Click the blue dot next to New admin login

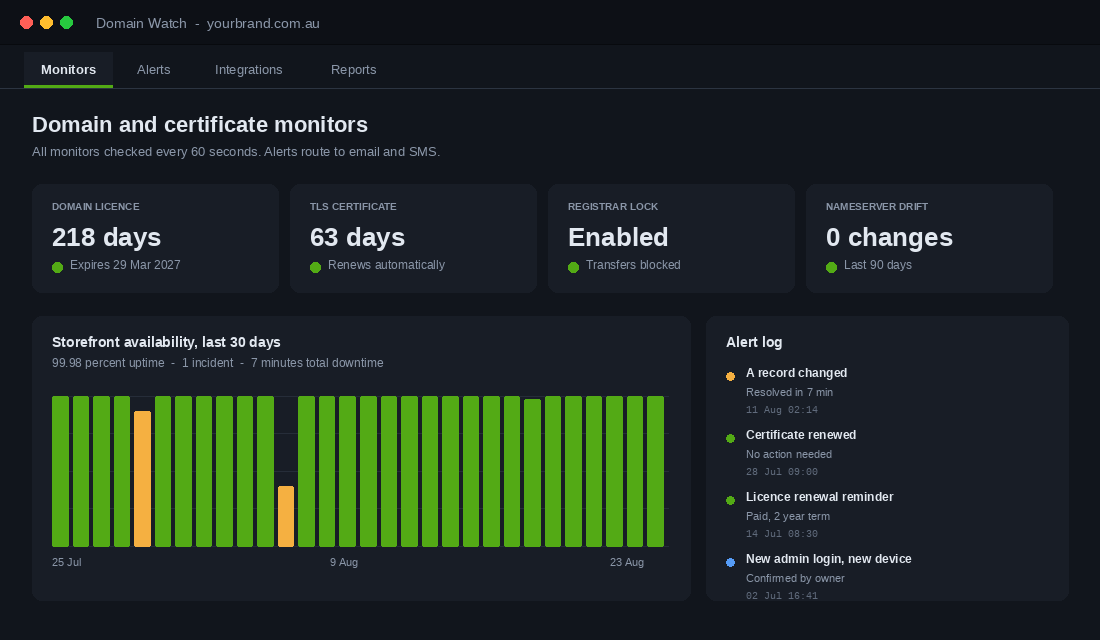tap(730, 562)
